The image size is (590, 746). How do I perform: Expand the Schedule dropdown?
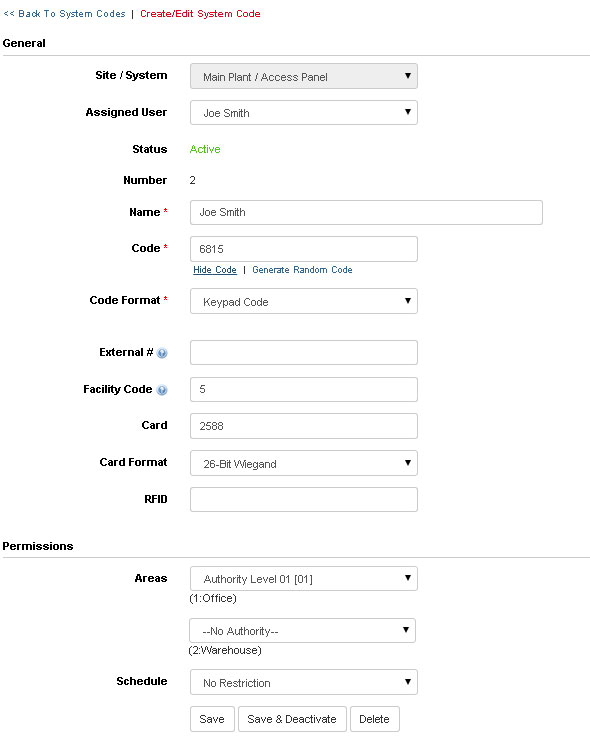304,682
